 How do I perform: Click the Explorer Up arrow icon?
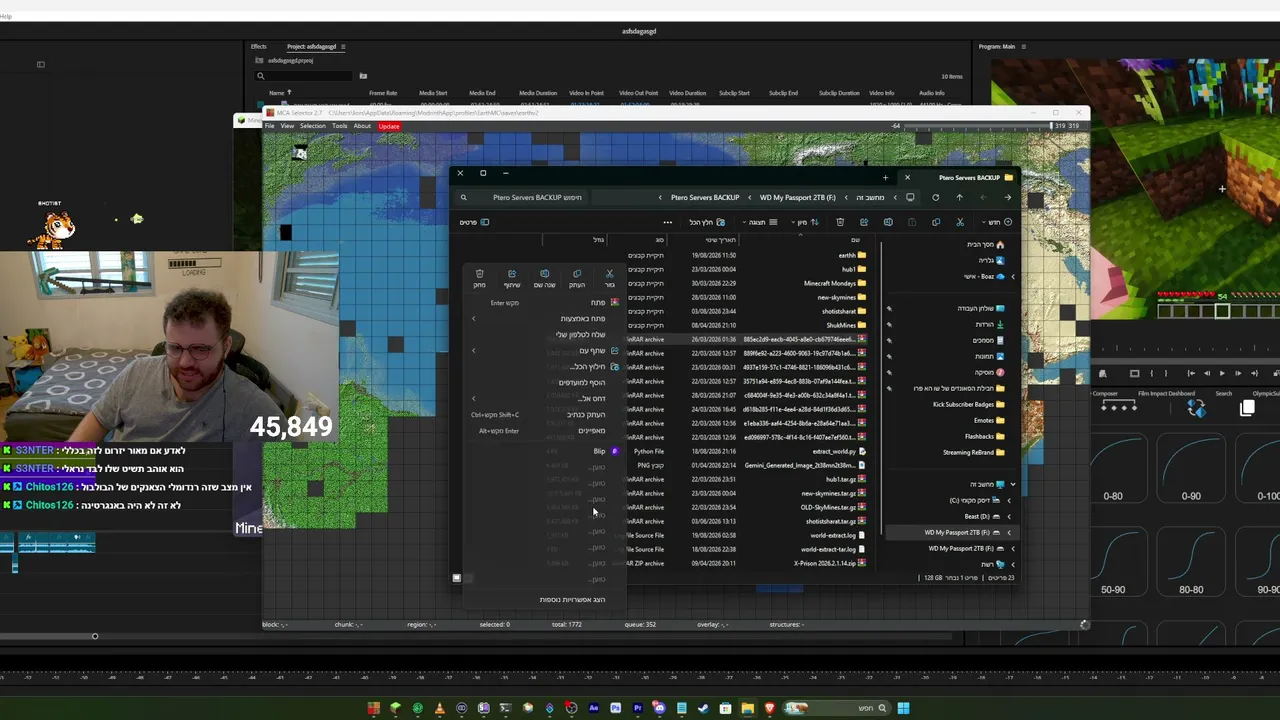(959, 197)
